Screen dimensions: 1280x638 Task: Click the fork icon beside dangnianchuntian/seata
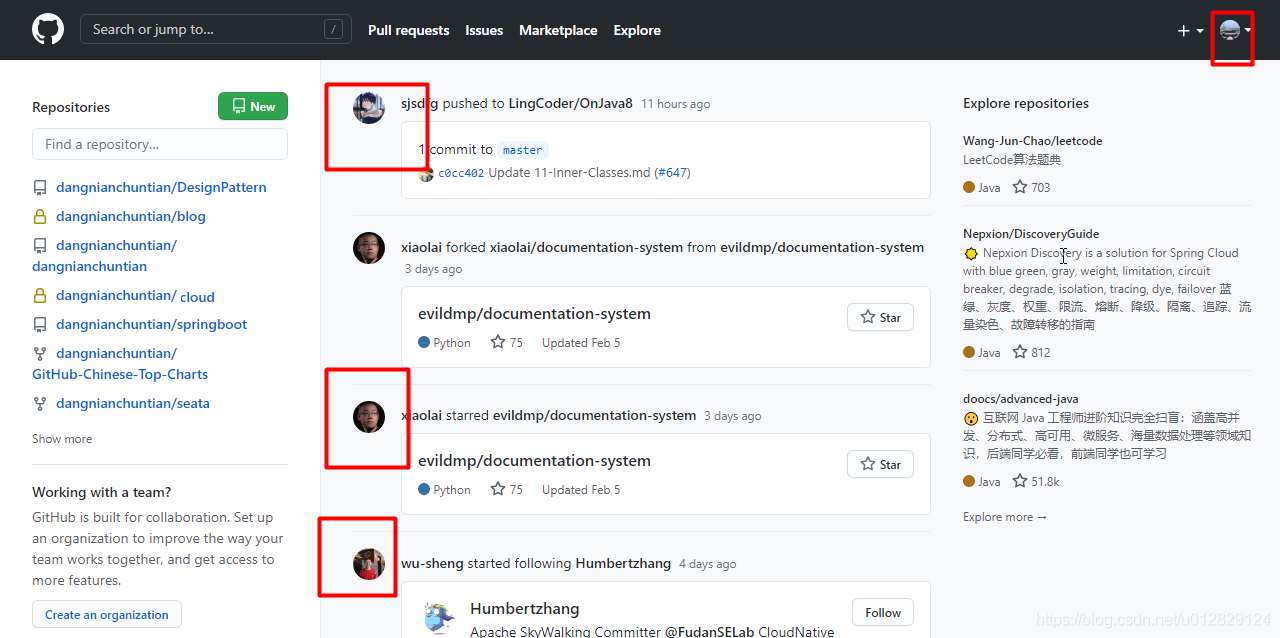point(40,403)
